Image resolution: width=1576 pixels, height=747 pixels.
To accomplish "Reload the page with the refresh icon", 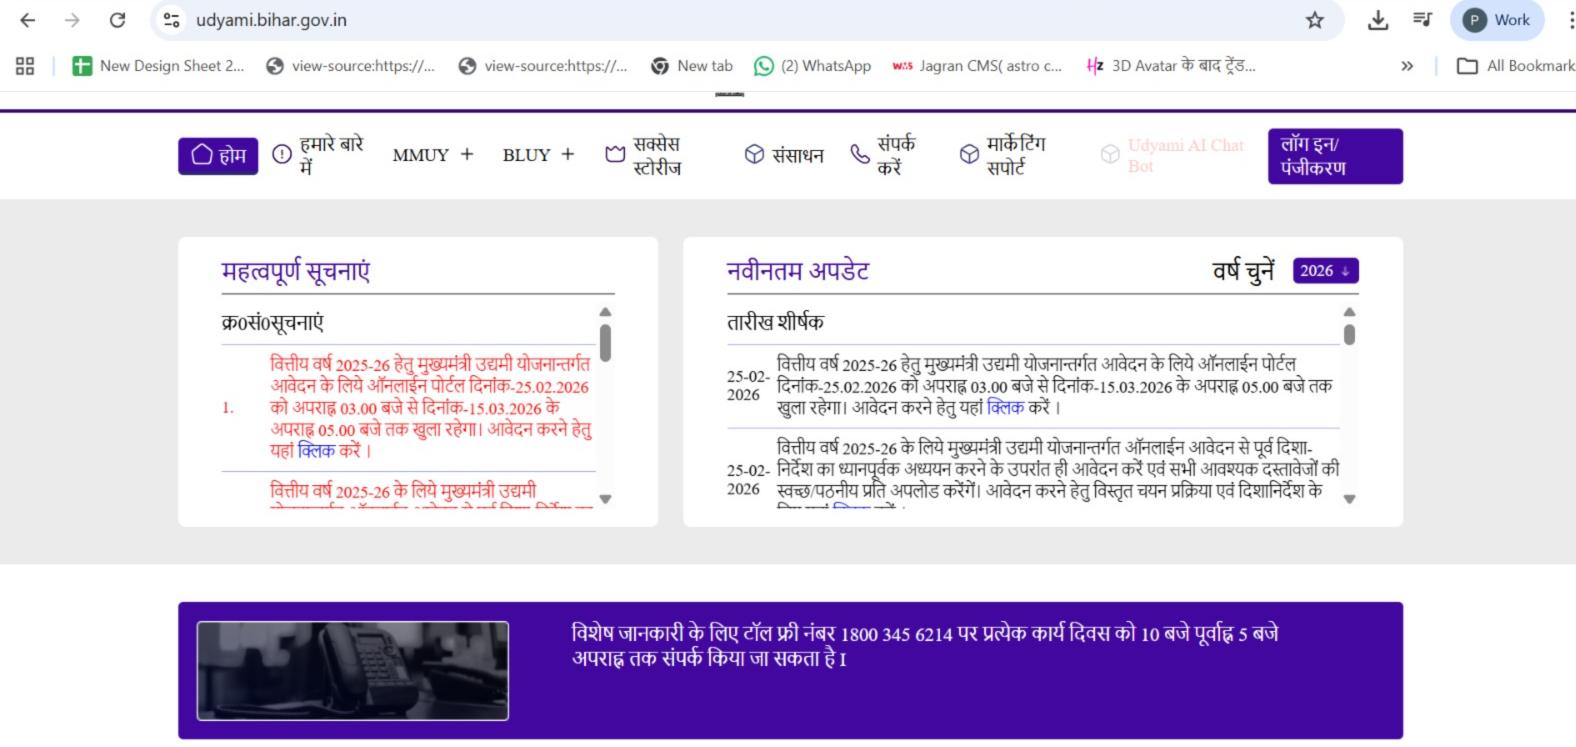I will 117,20.
